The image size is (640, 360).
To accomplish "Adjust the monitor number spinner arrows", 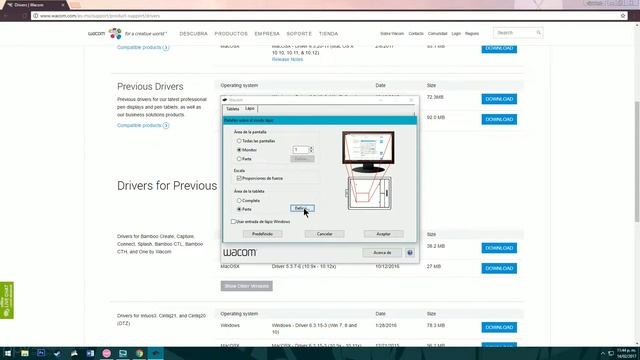I will tap(311, 150).
